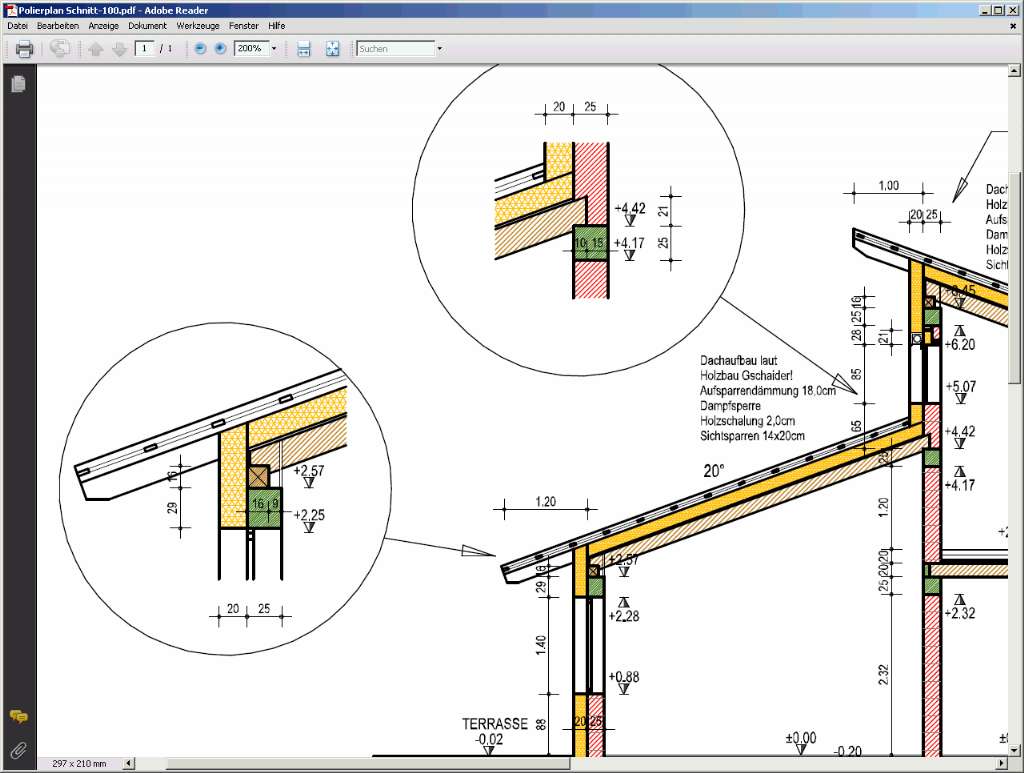Close the document with the small X
Screen dimensions: 1024x773
point(1013,25)
